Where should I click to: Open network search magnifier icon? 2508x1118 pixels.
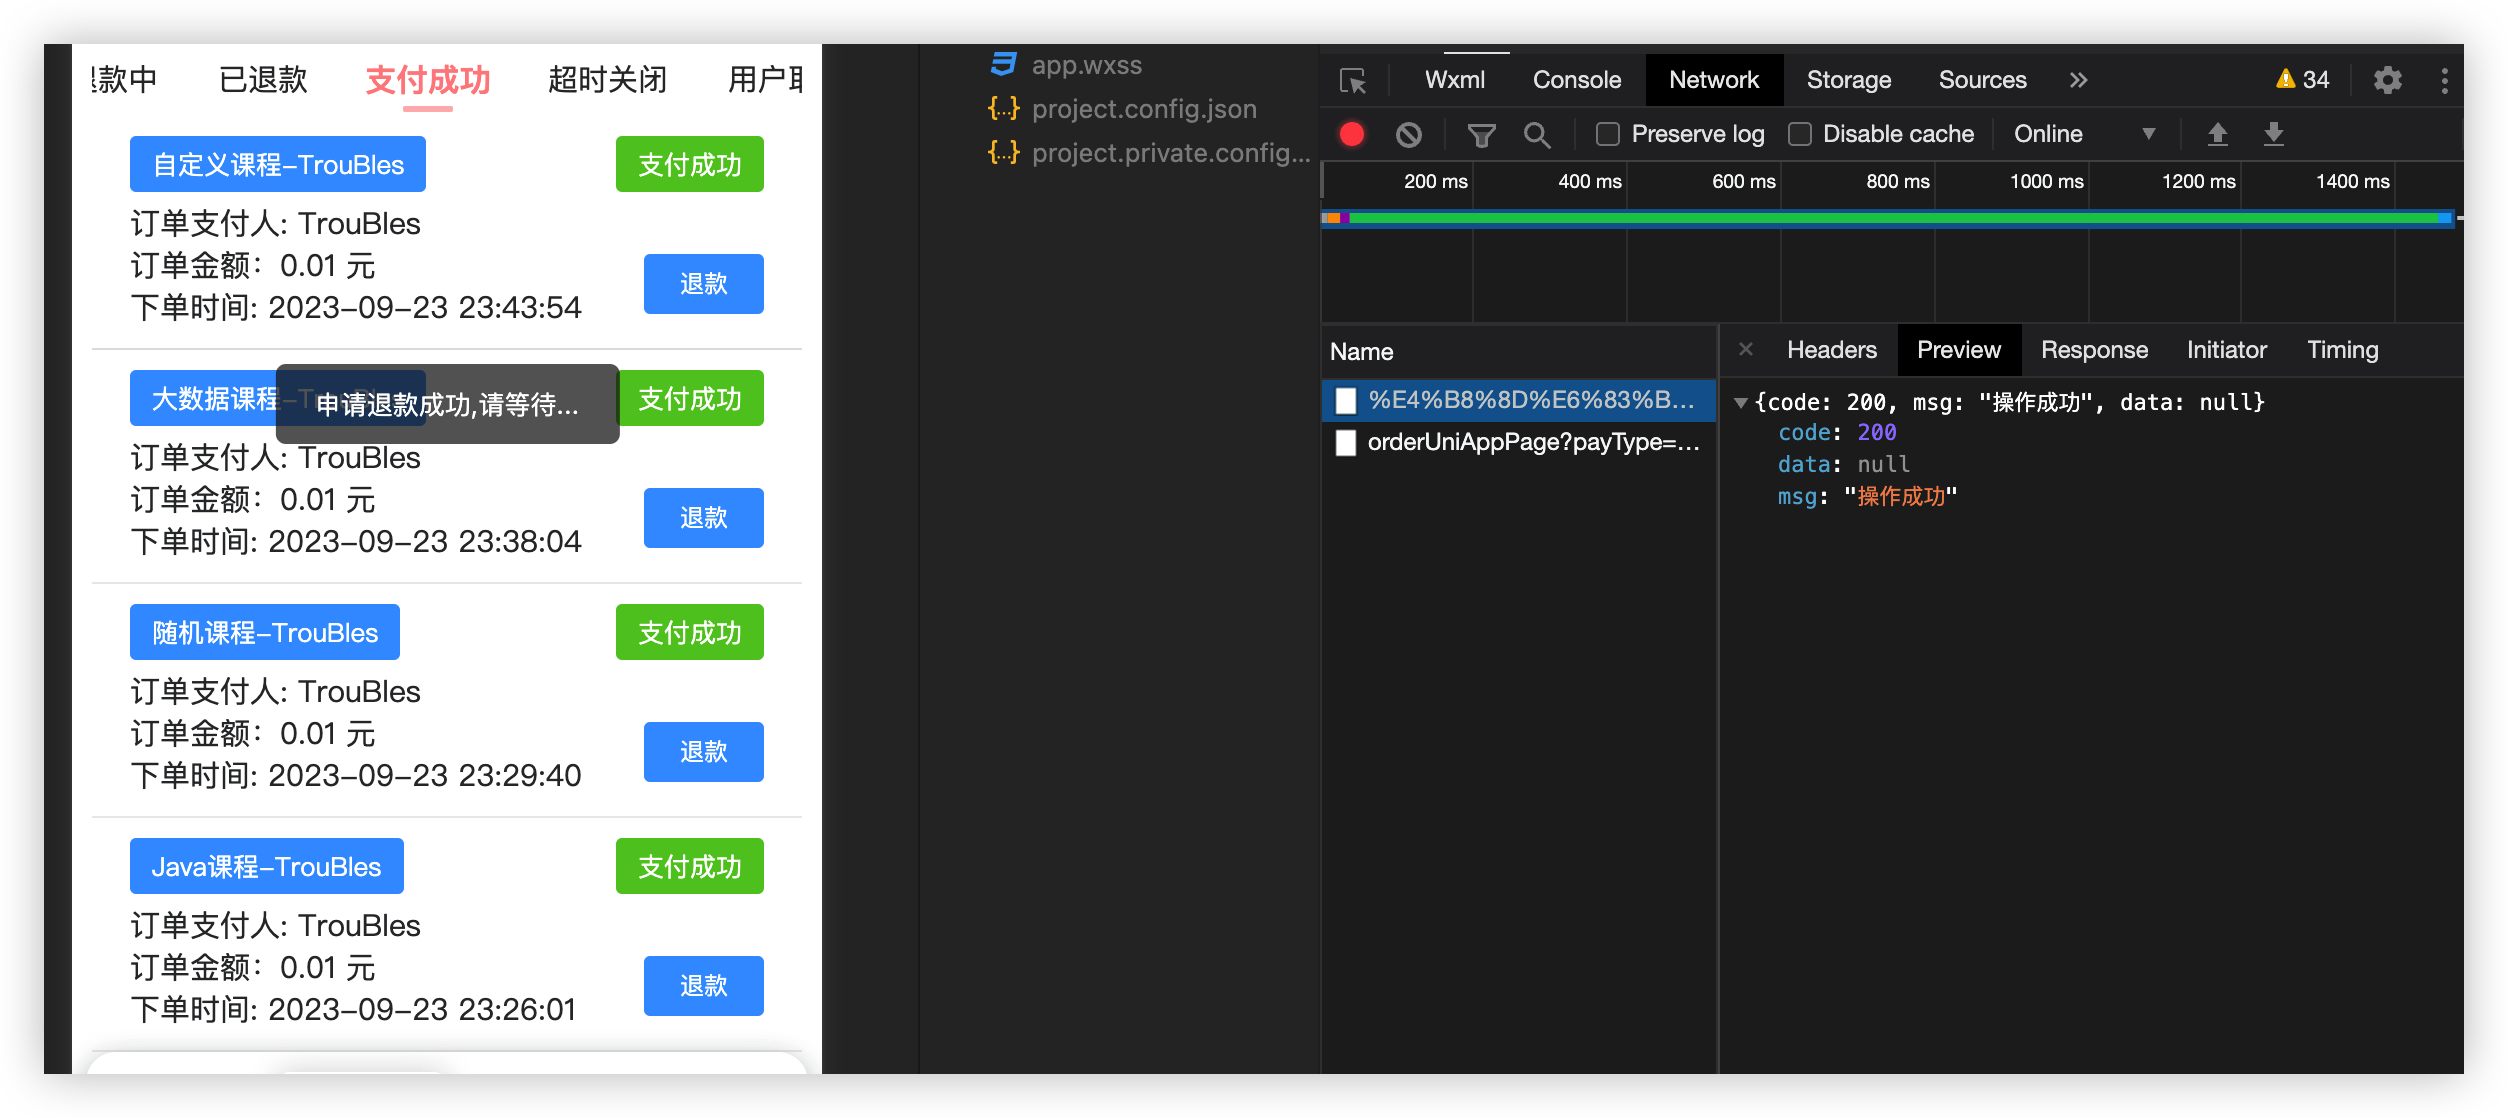pyautogui.click(x=1537, y=134)
